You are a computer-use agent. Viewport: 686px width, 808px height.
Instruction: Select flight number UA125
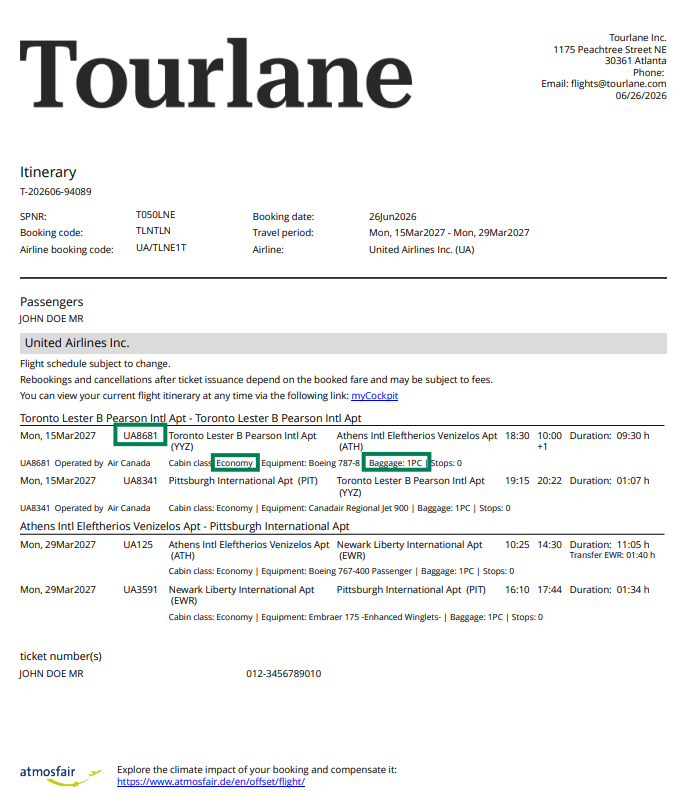(138, 545)
